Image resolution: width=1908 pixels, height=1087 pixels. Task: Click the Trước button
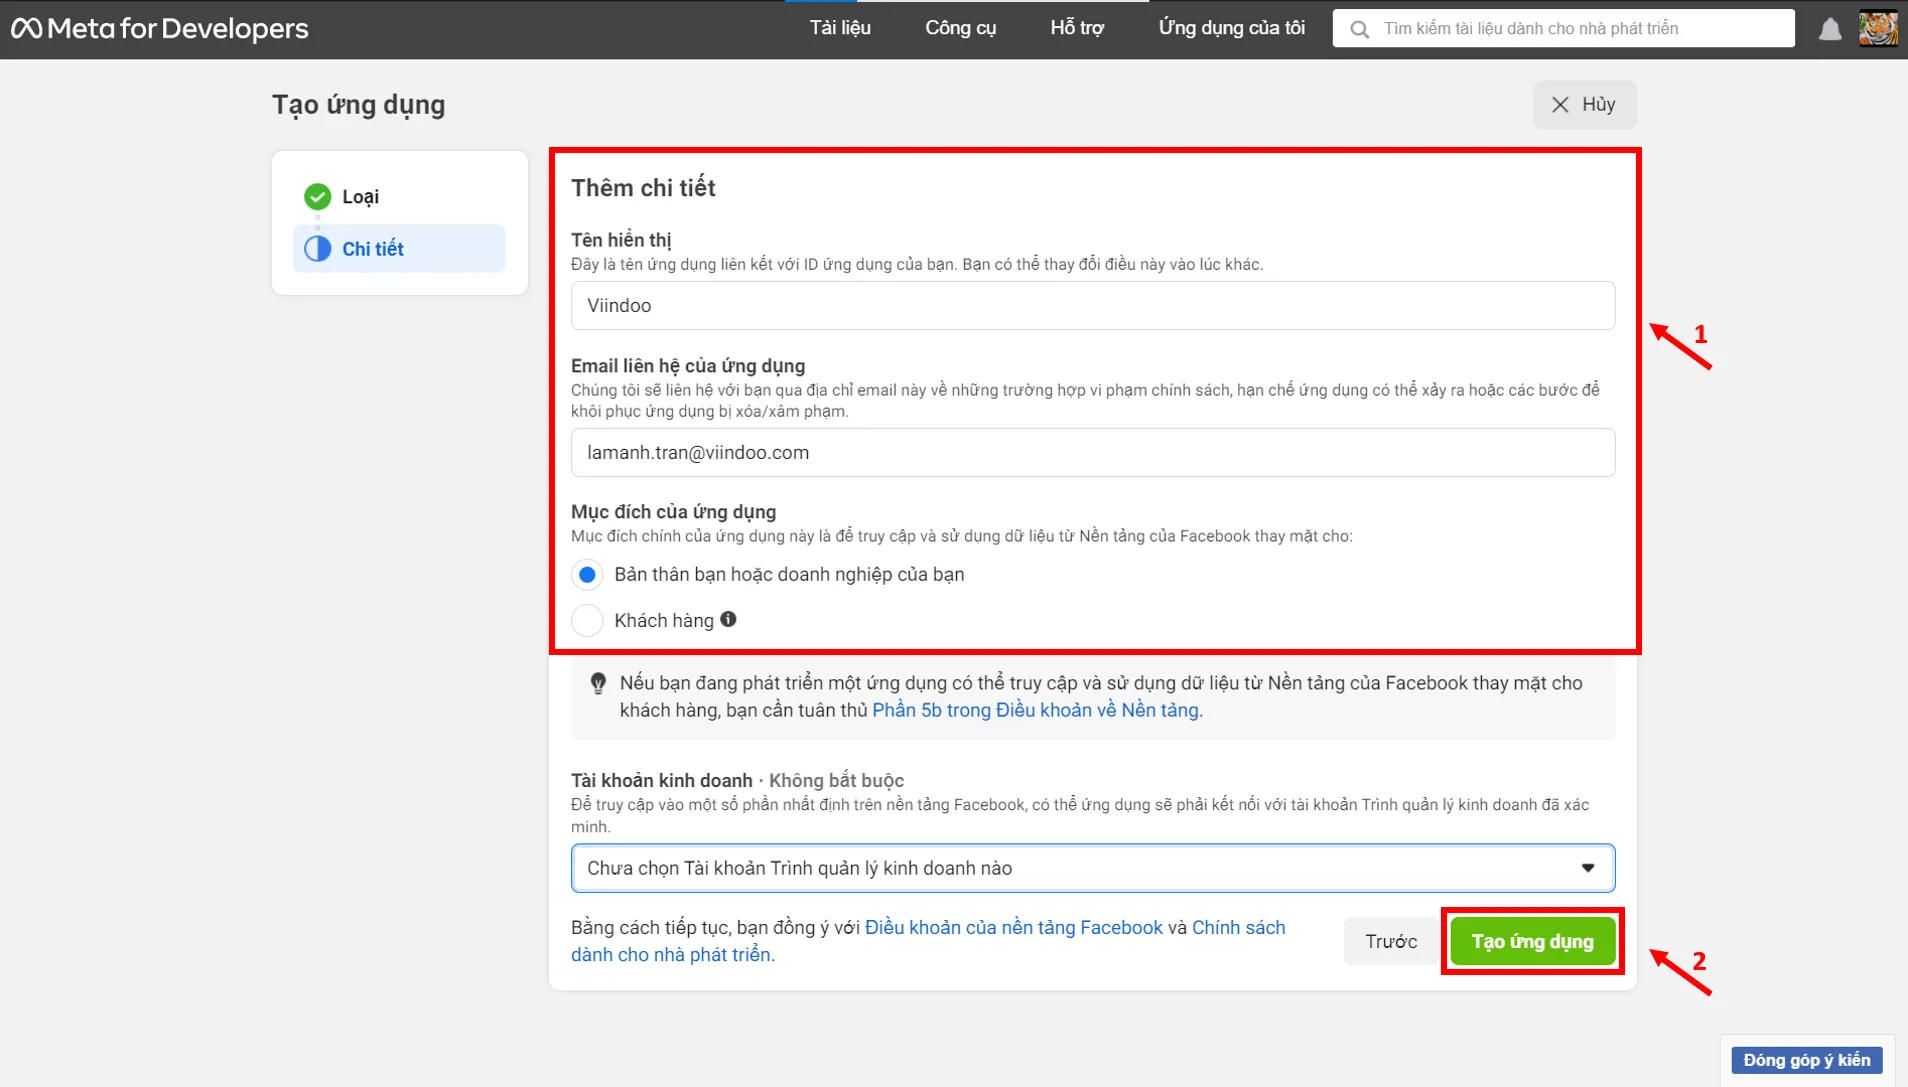(1391, 941)
